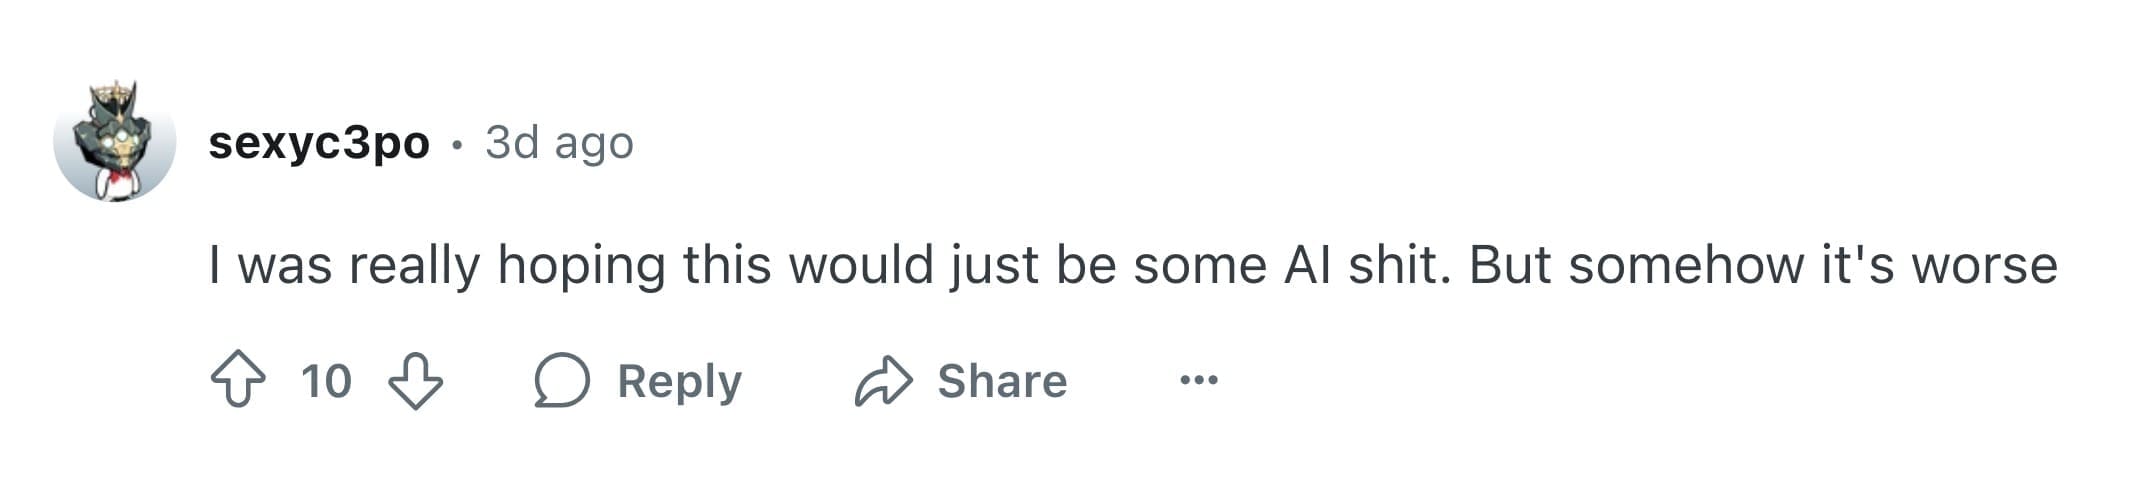Viewport: 2138px width, 488px height.
Task: Click the vote count number 10
Action: pos(326,381)
